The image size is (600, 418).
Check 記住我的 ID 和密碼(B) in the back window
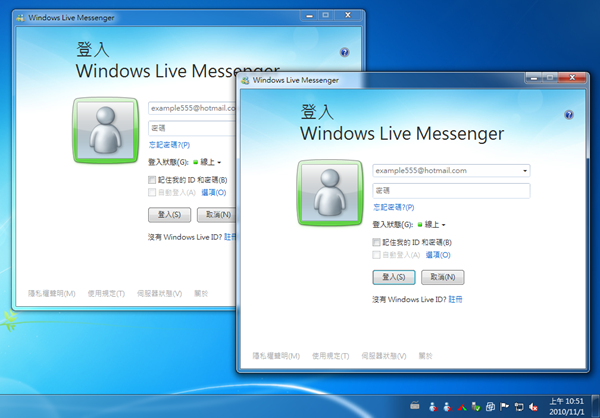tap(152, 180)
